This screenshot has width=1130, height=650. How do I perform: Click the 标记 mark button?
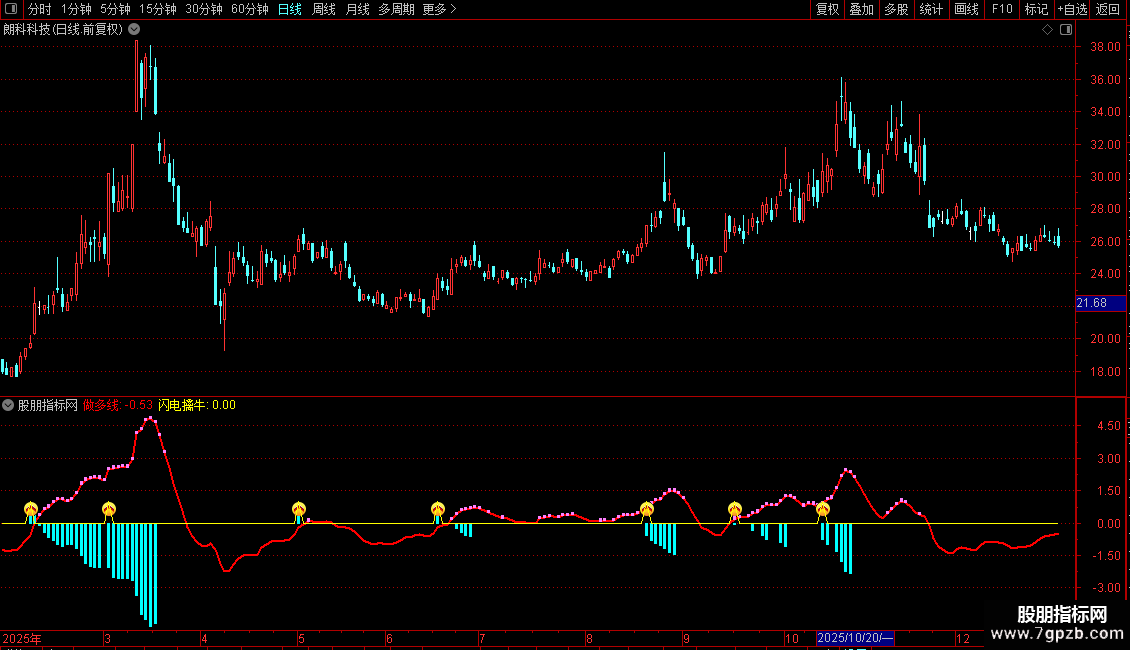click(x=1036, y=9)
